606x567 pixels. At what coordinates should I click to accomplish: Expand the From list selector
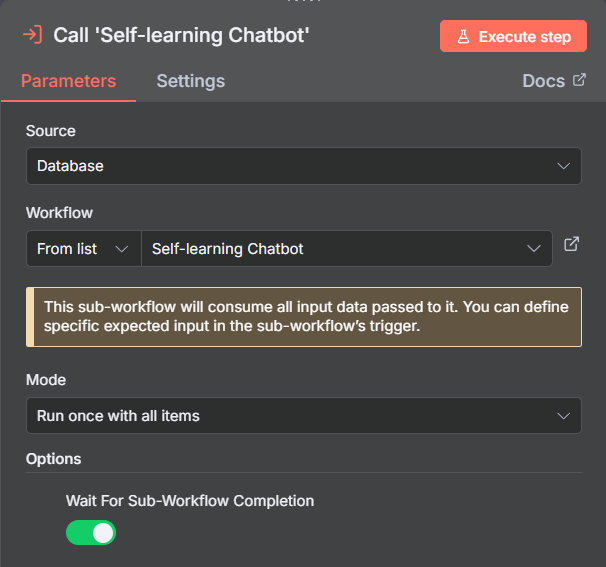tap(83, 249)
